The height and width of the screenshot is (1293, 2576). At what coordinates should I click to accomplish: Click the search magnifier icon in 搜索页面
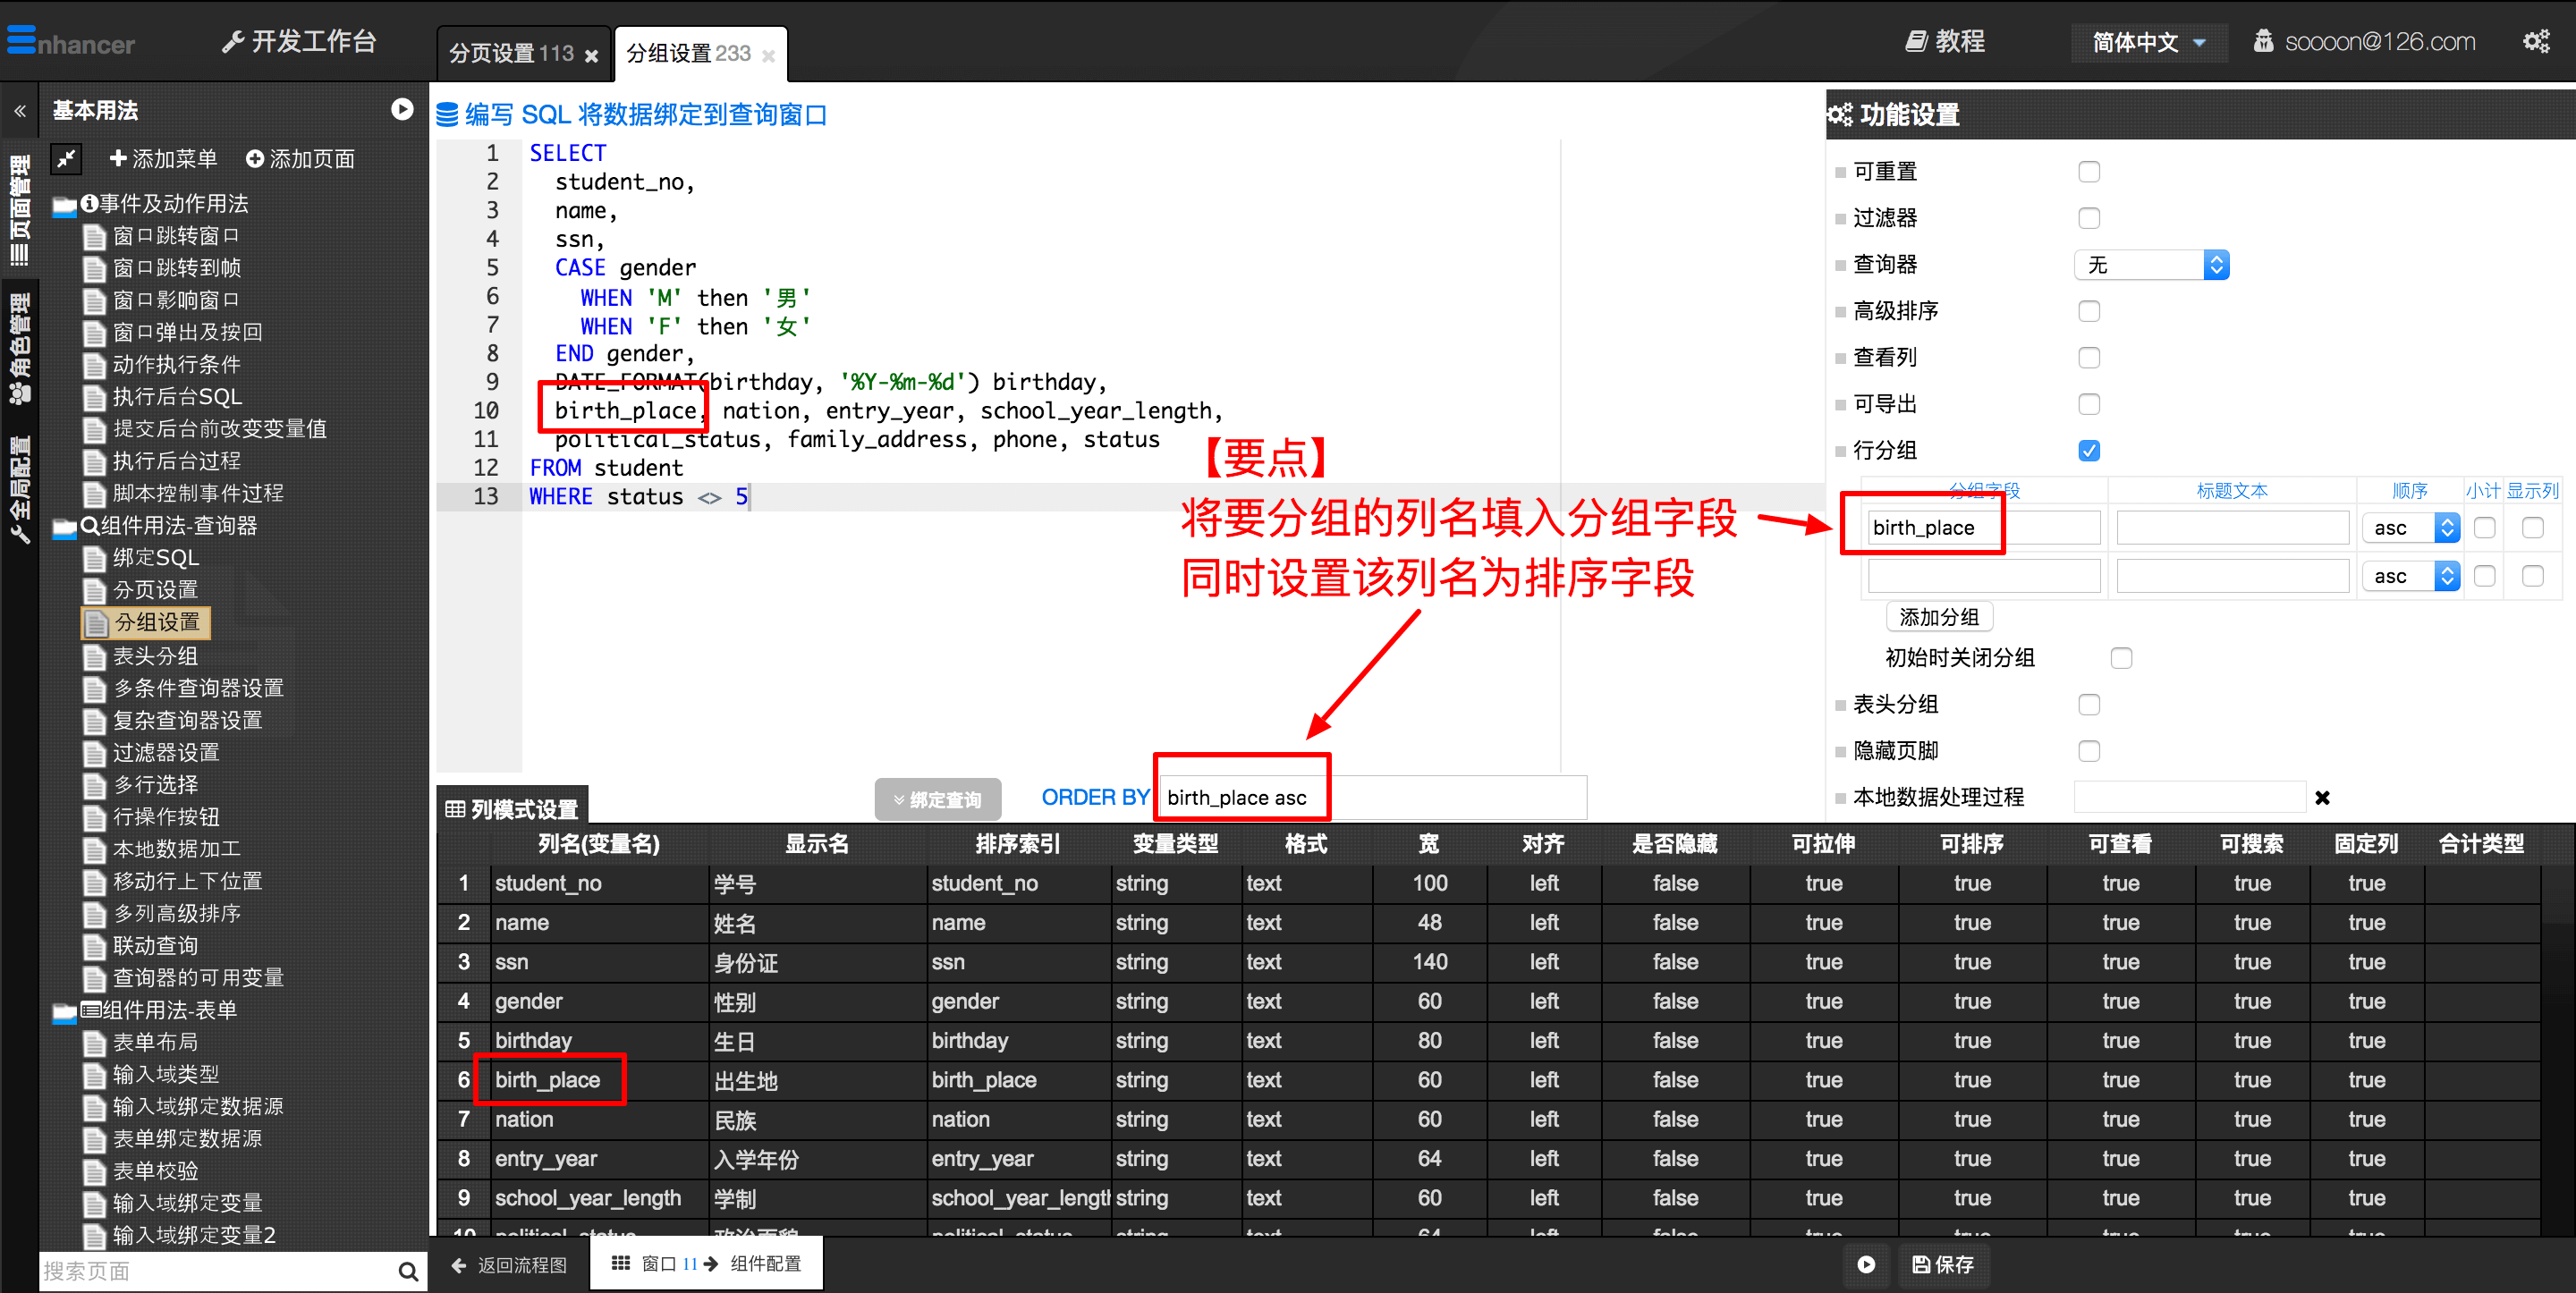pyautogui.click(x=407, y=1271)
